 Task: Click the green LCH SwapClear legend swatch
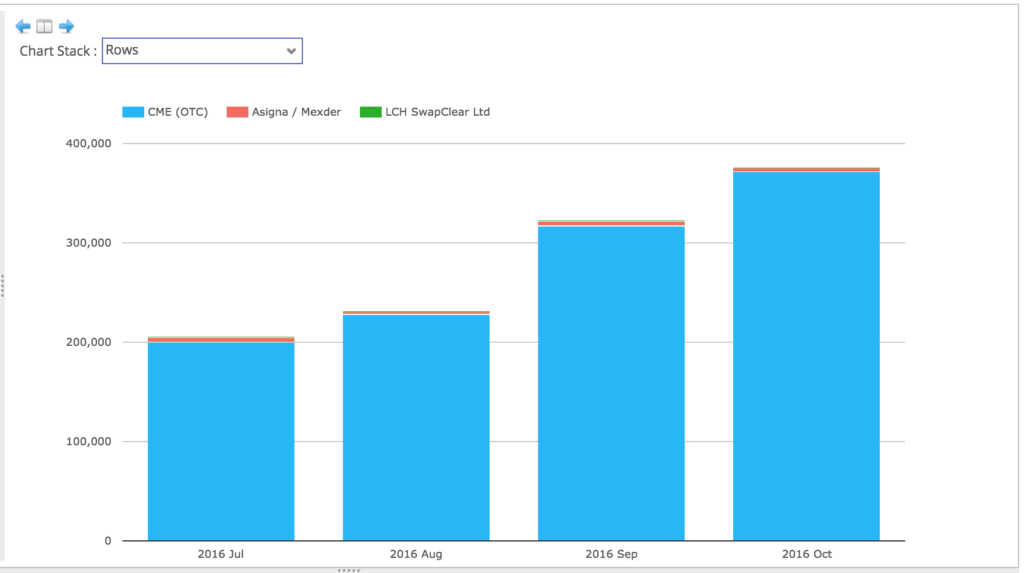pos(370,112)
